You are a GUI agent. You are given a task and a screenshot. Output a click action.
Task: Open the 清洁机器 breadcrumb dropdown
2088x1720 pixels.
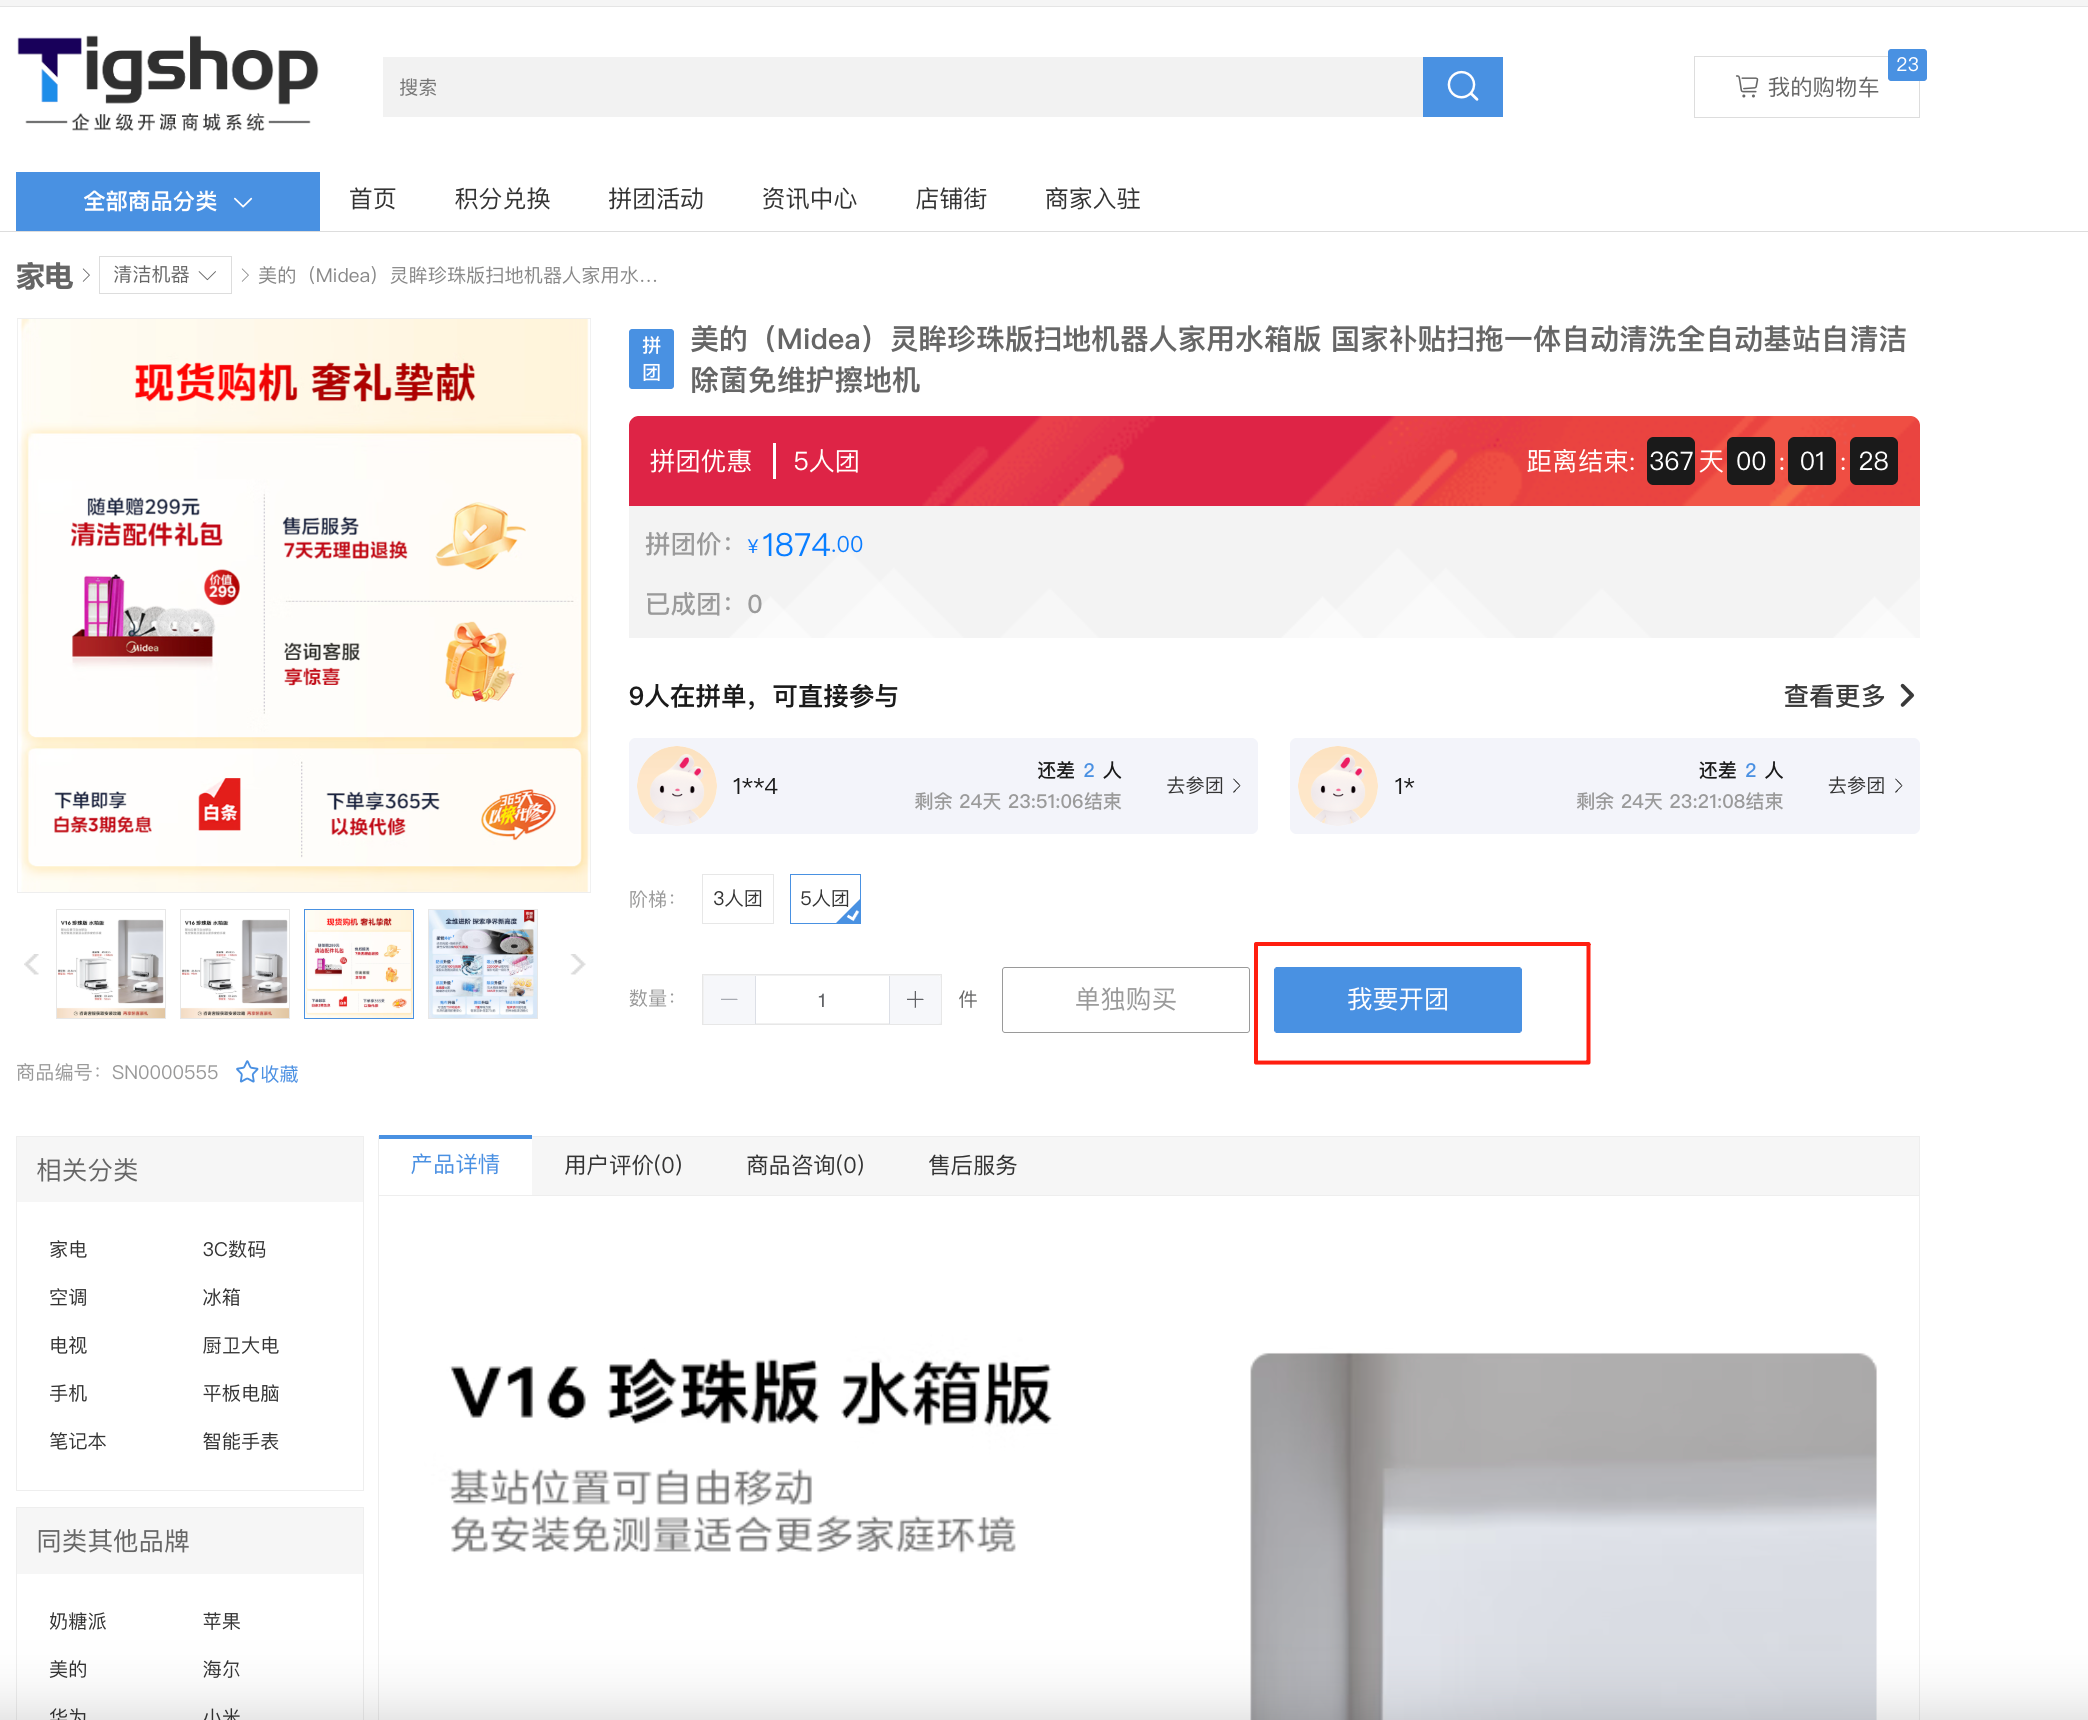point(165,275)
